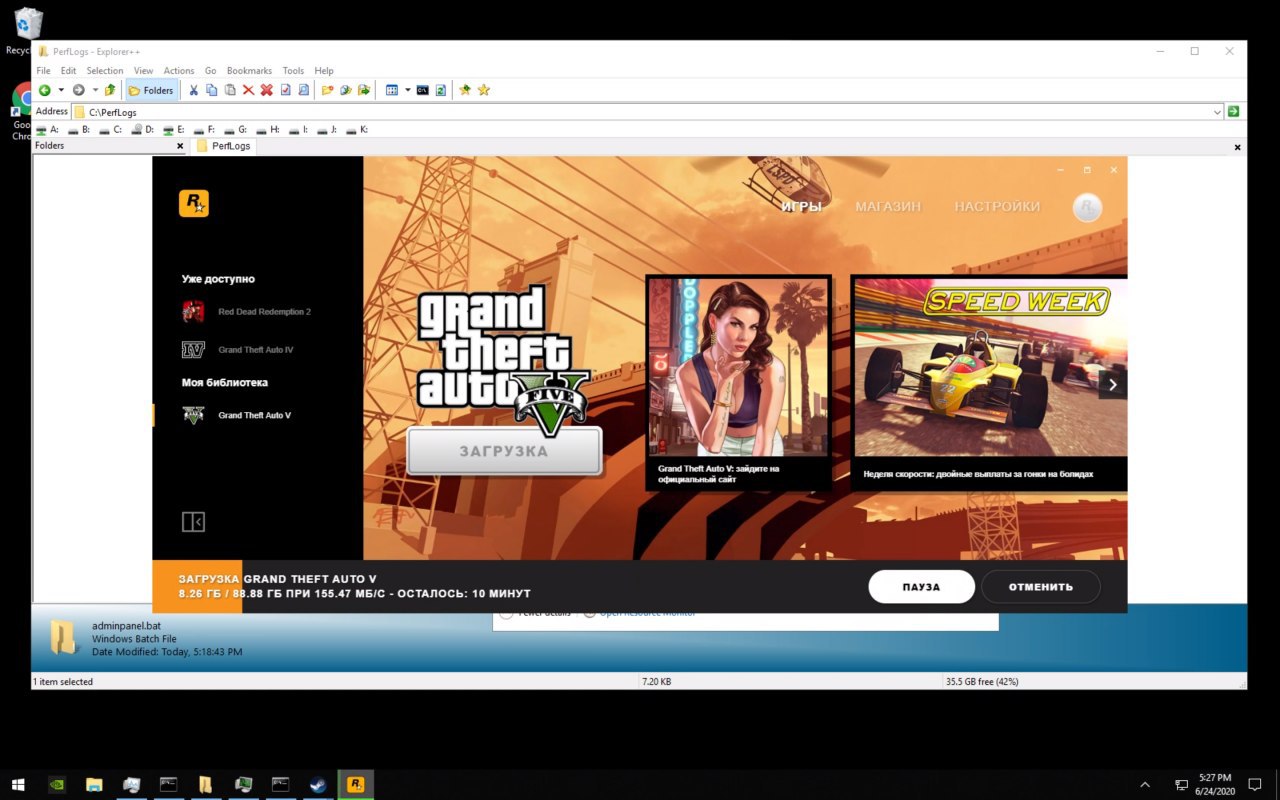
Task: Toggle the Folders pane button
Action: click(x=151, y=90)
